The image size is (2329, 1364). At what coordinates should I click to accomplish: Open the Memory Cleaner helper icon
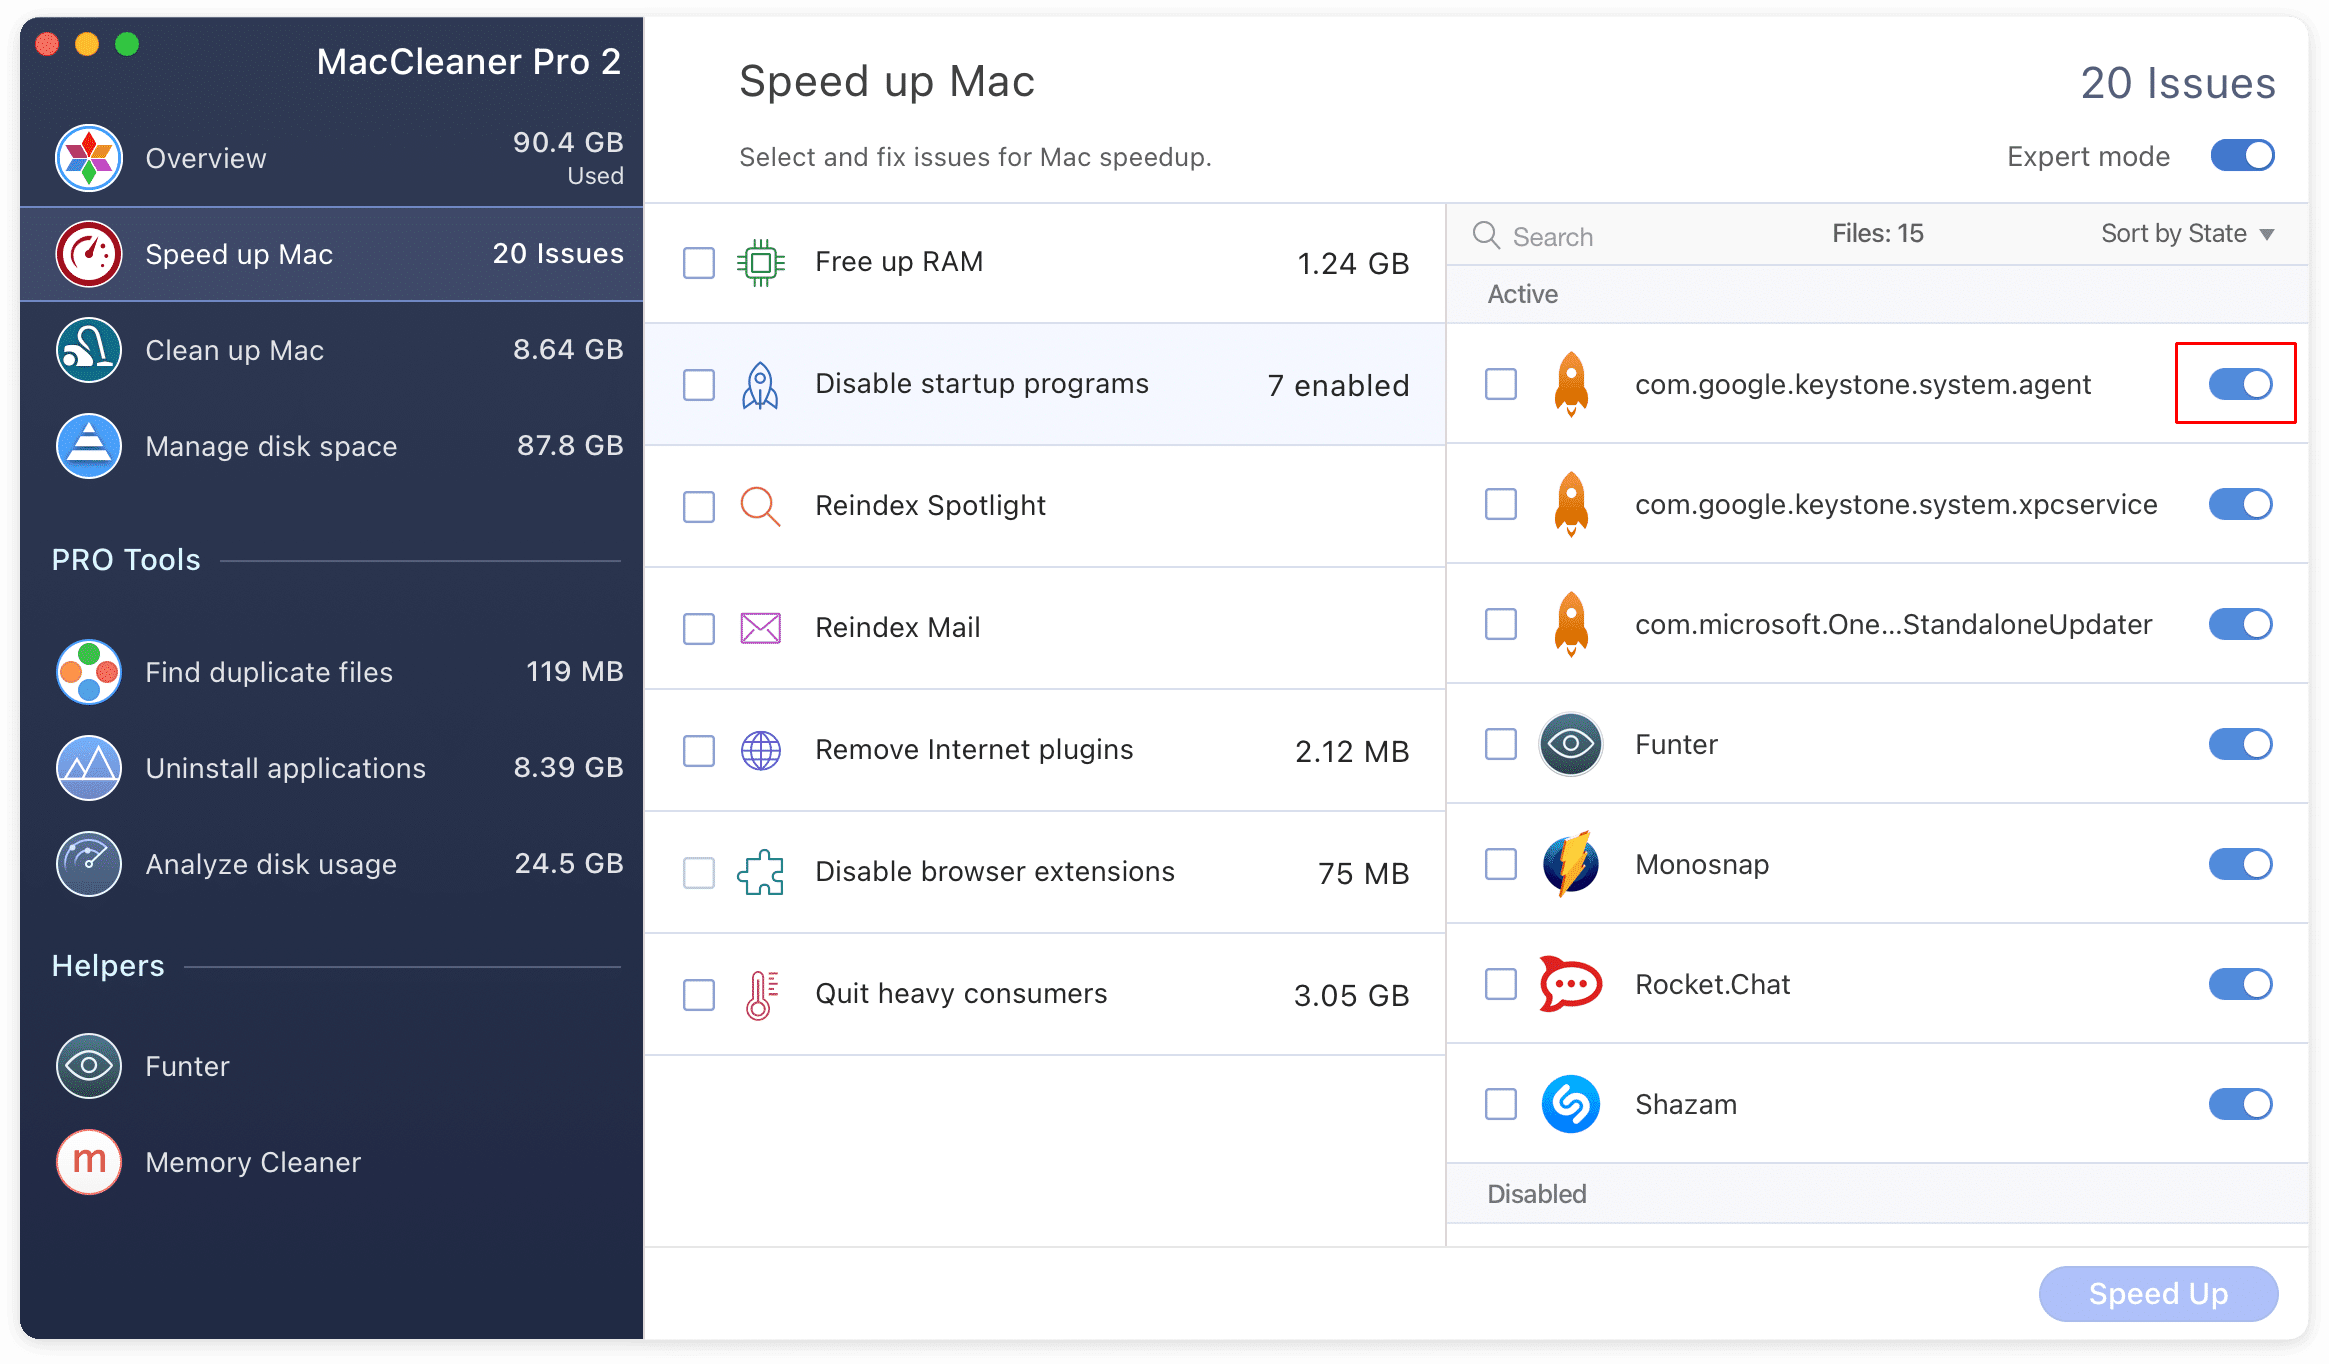tap(89, 1162)
